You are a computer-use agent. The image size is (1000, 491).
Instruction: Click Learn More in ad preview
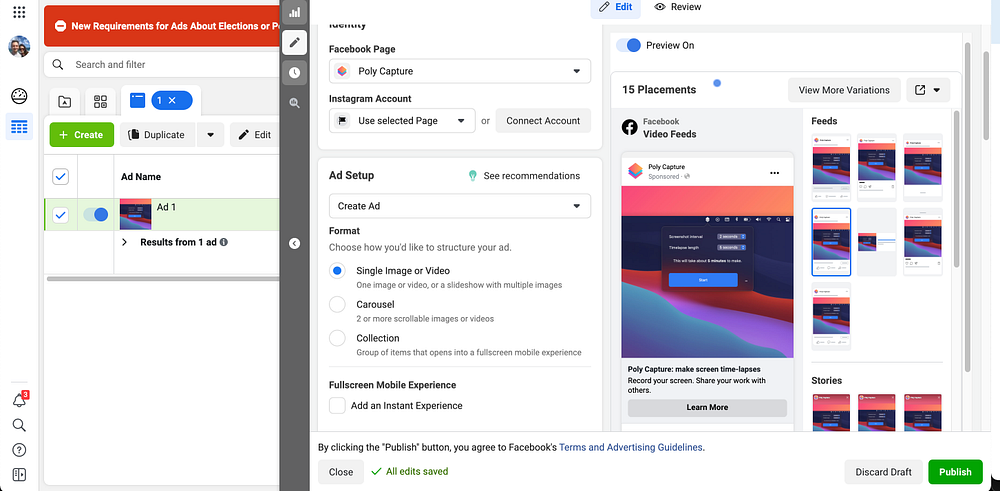(x=707, y=407)
